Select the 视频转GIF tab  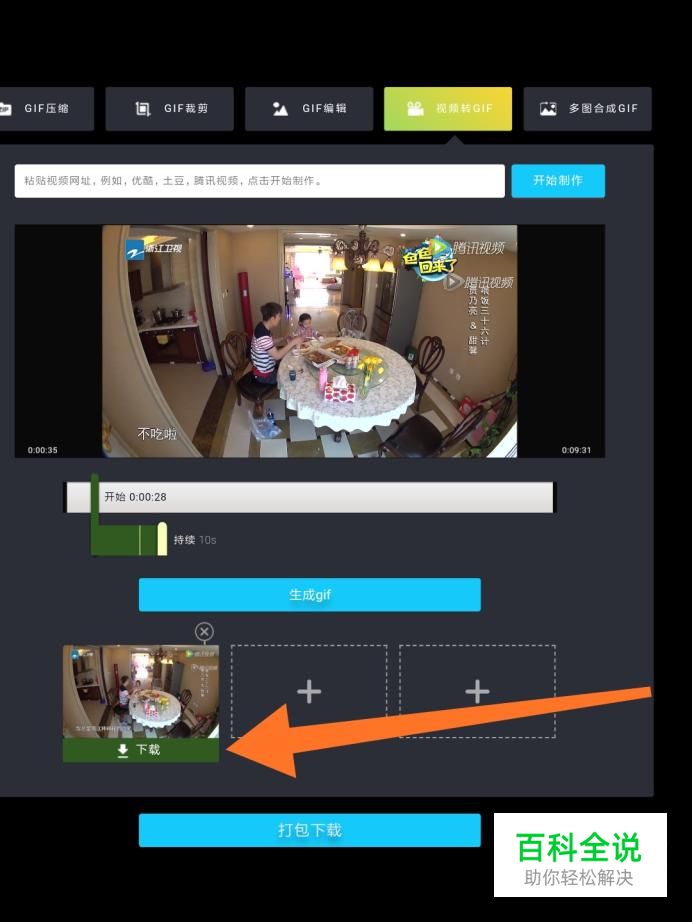[x=448, y=109]
